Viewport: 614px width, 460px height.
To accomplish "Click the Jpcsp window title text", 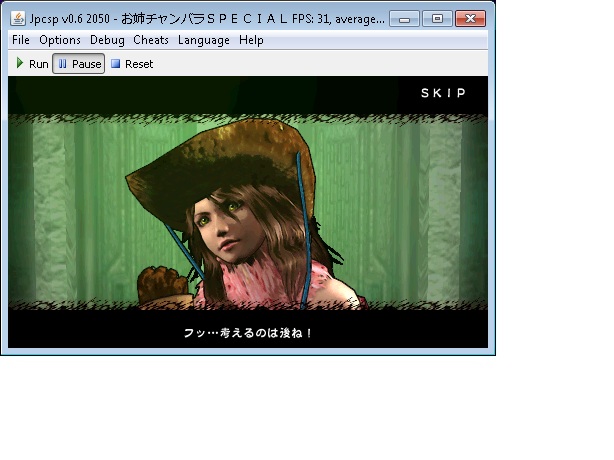I will [x=207, y=19].
